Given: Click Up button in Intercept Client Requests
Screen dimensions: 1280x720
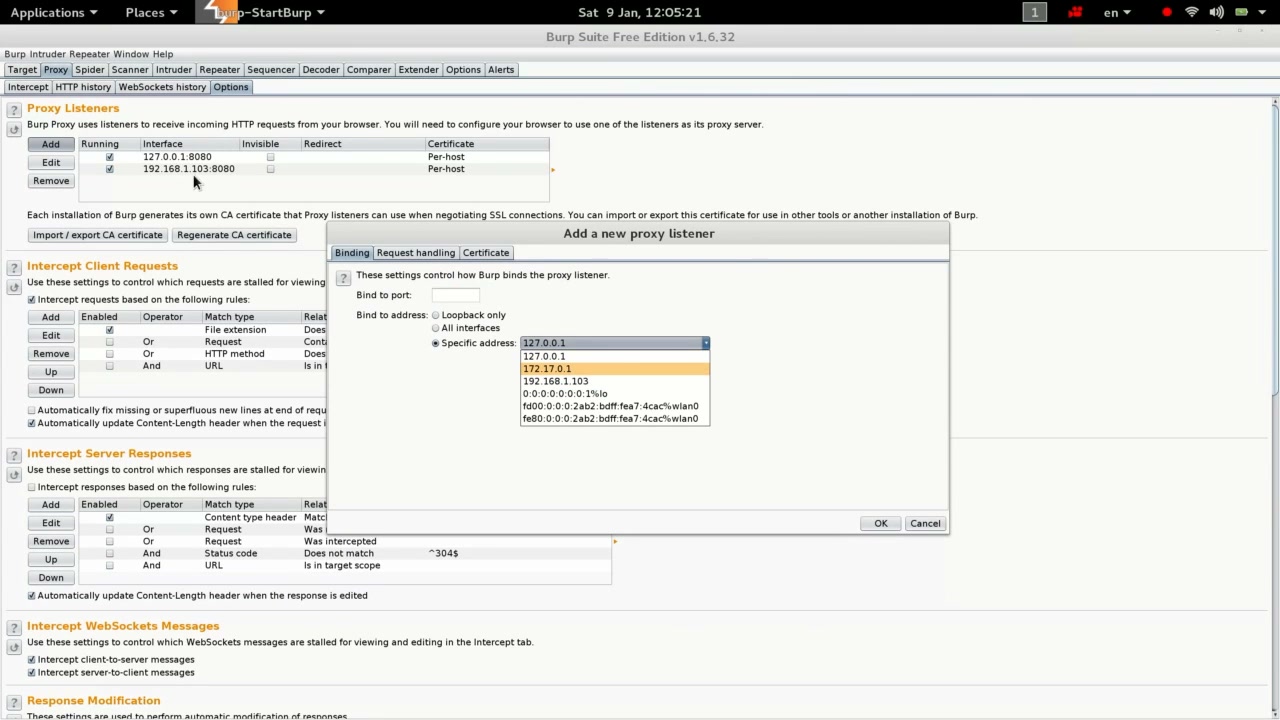Looking at the screenshot, I should [x=51, y=372].
